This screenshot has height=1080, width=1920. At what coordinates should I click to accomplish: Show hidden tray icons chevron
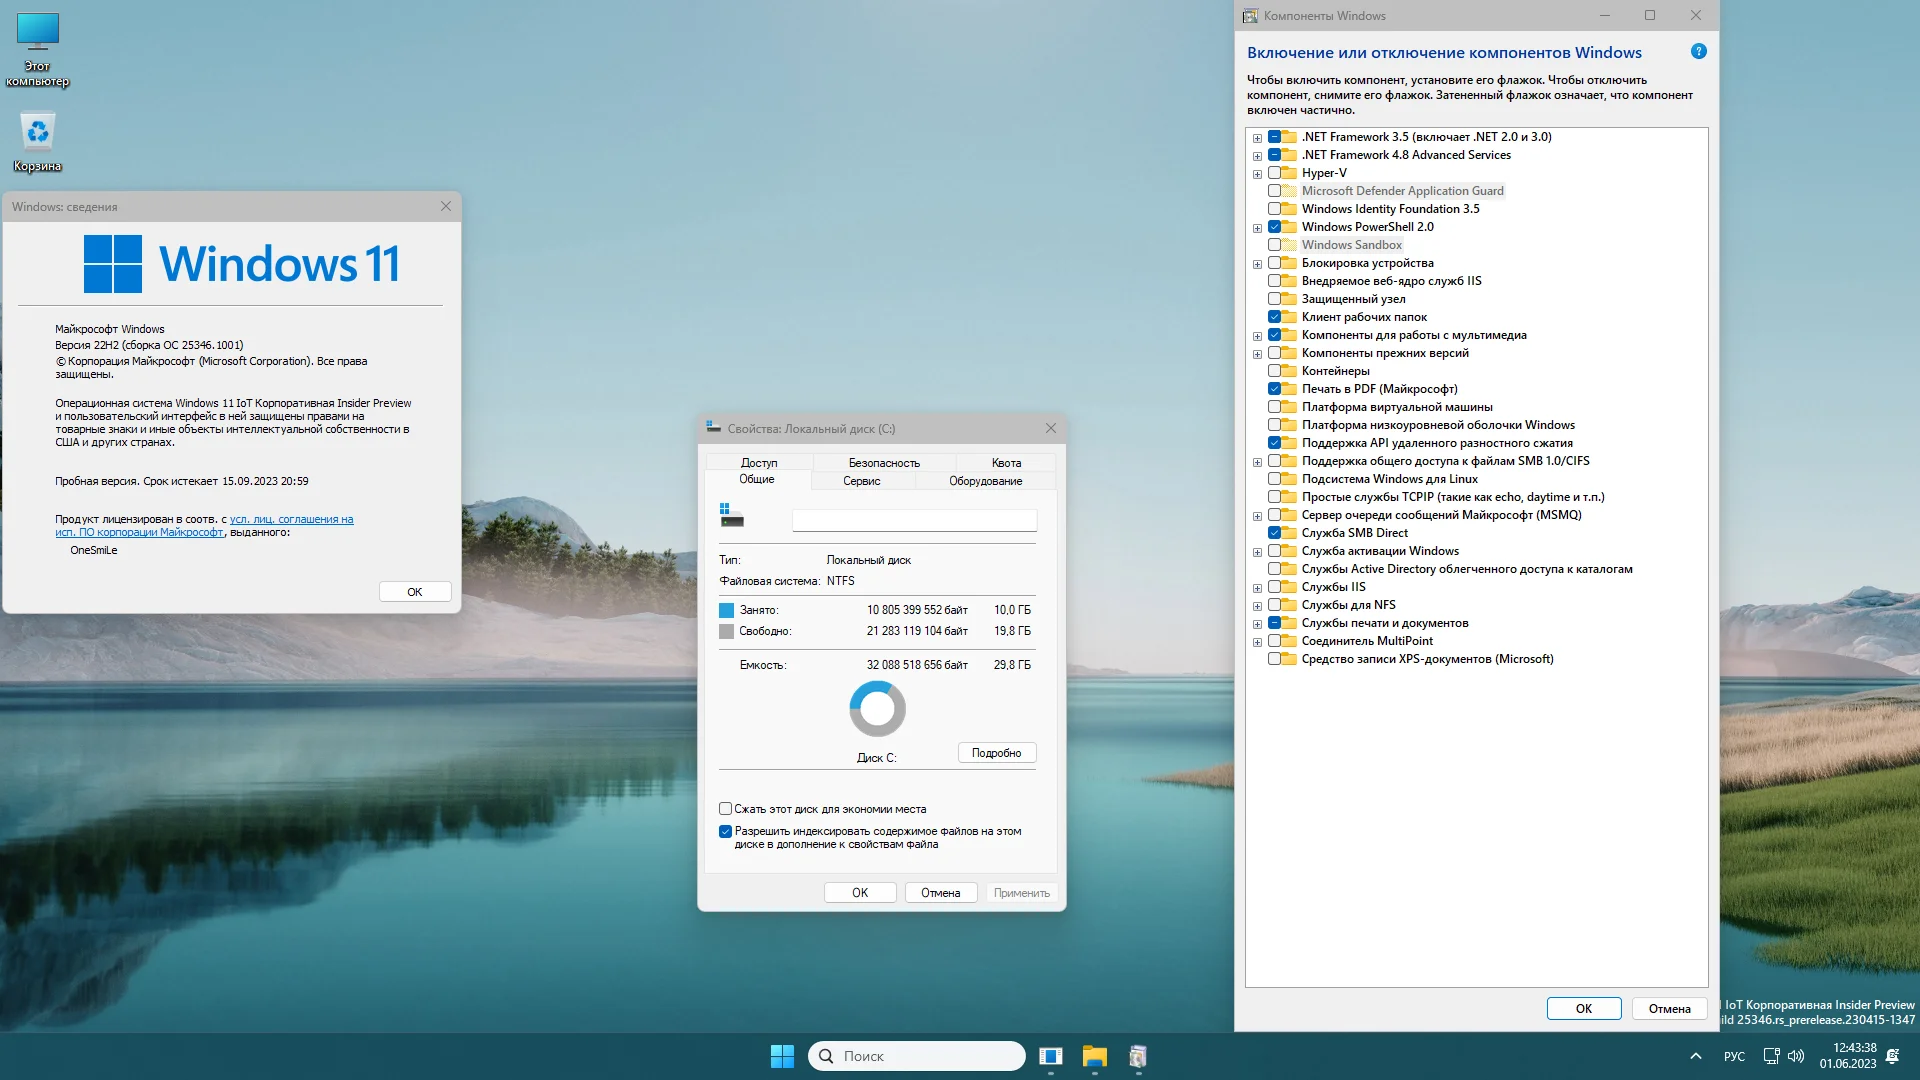coord(1695,1056)
